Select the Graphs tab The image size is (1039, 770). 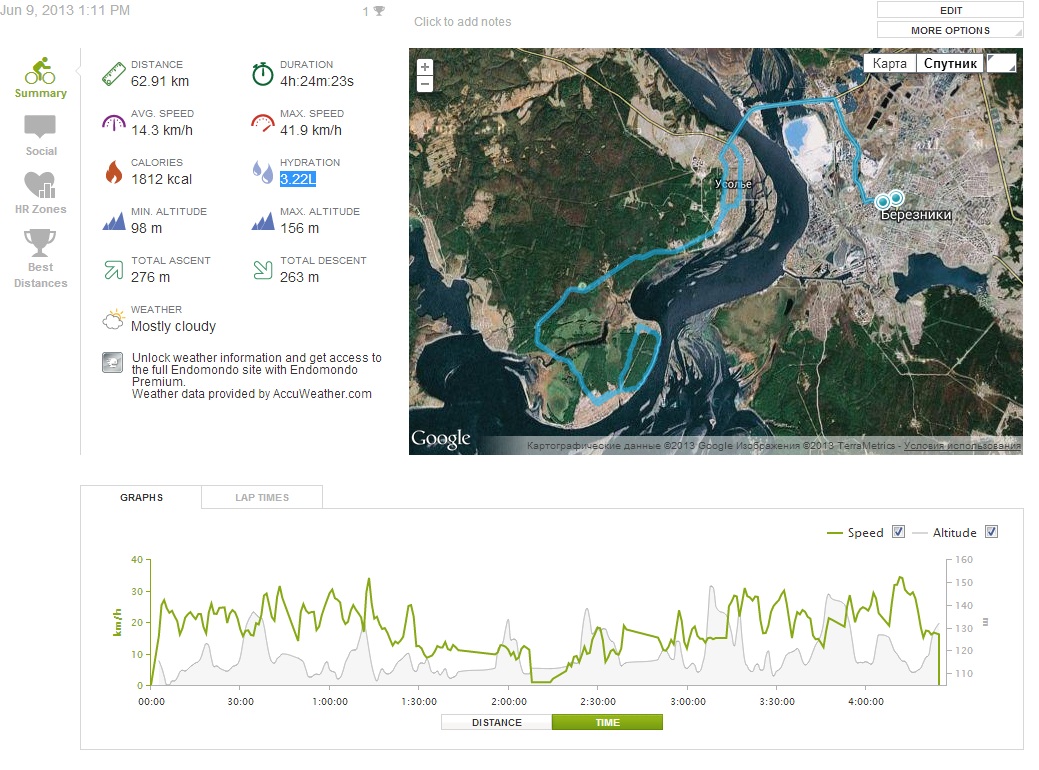141,497
